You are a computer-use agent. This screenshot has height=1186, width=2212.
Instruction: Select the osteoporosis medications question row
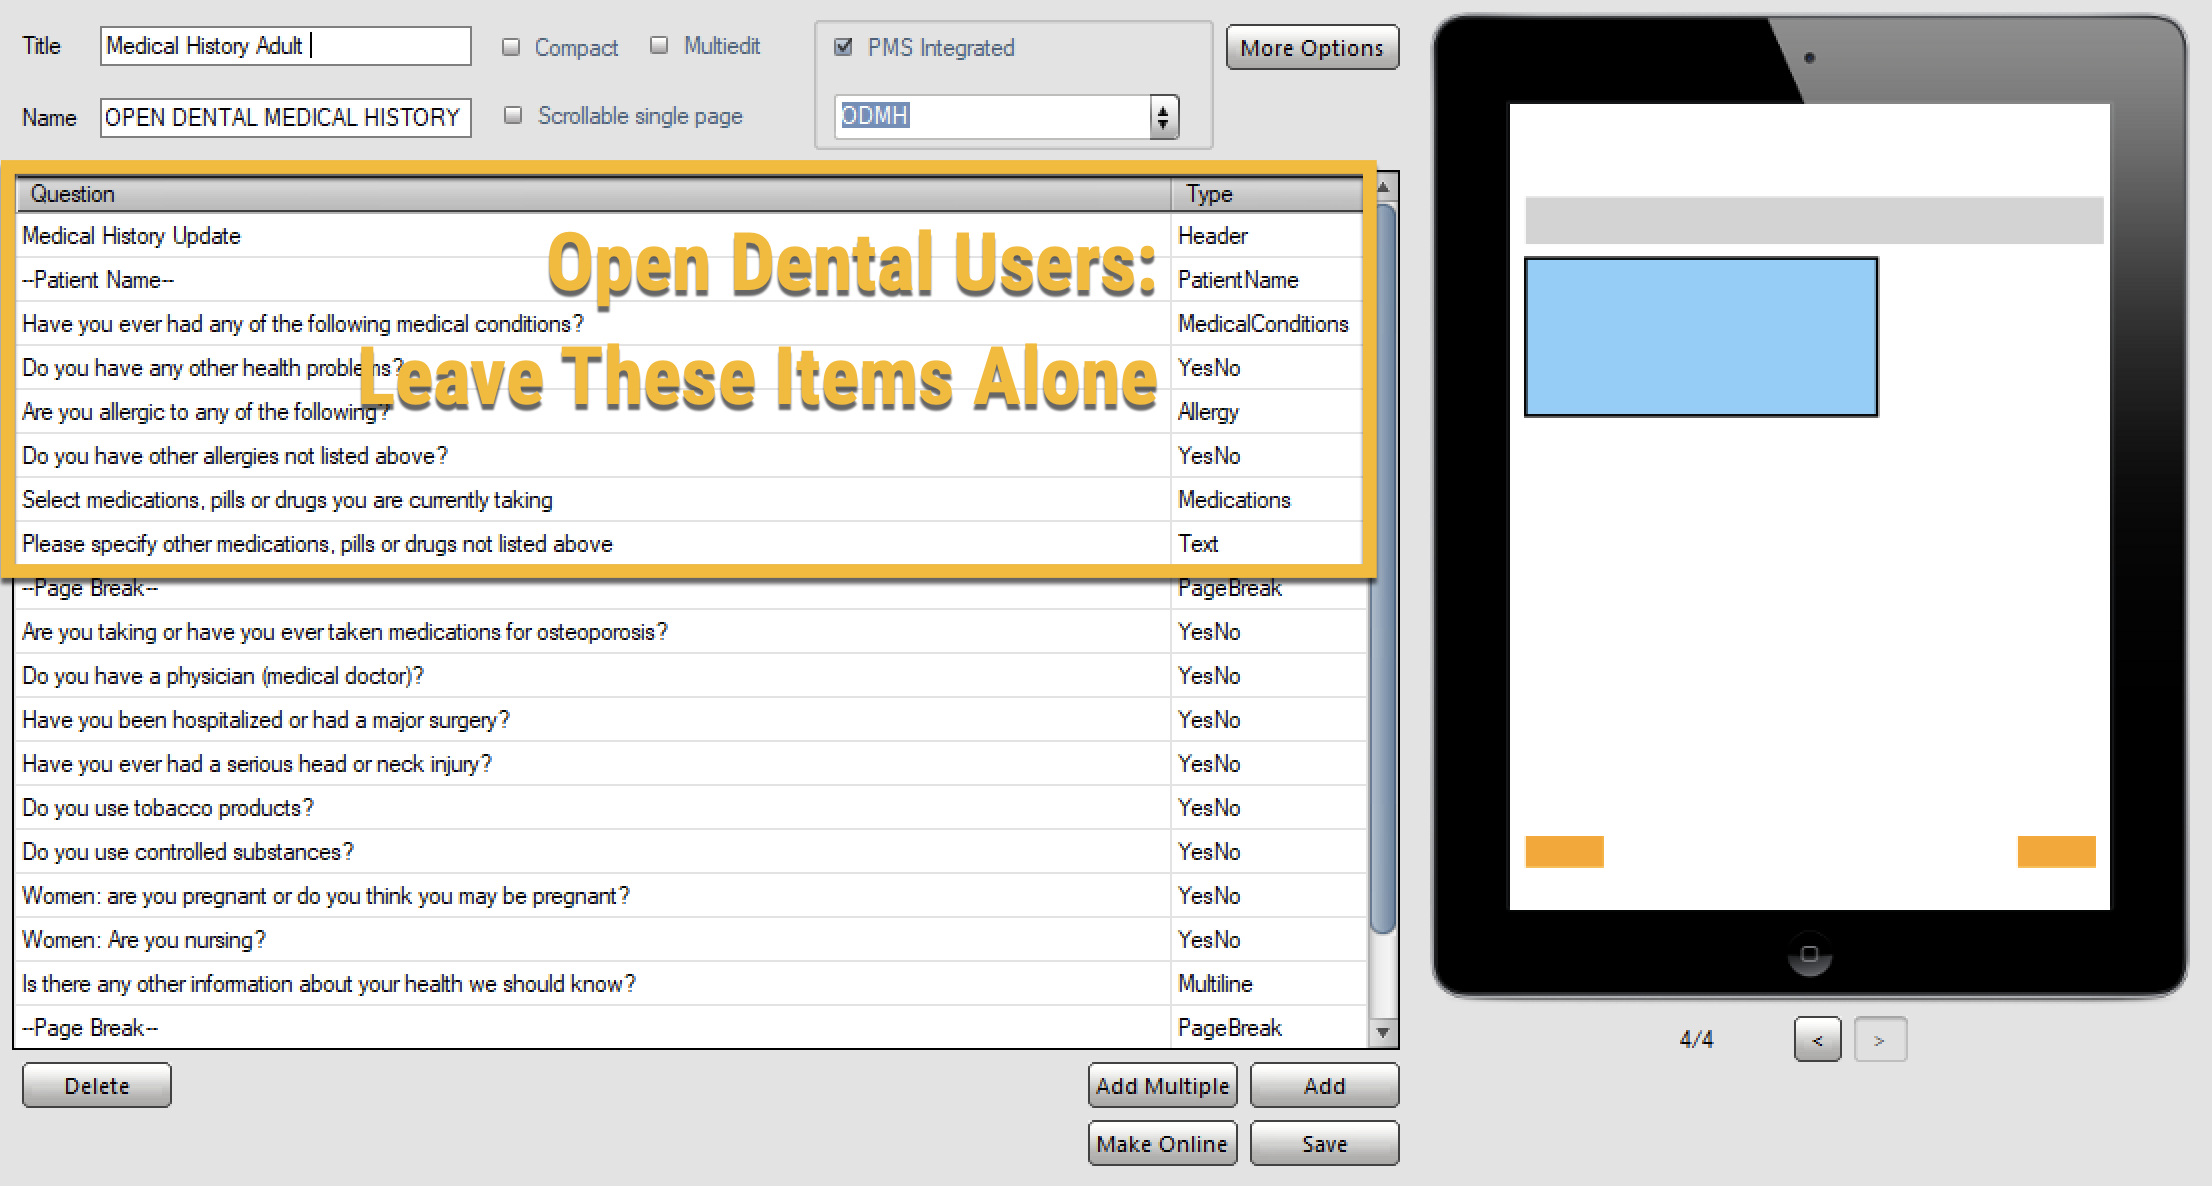[691, 632]
